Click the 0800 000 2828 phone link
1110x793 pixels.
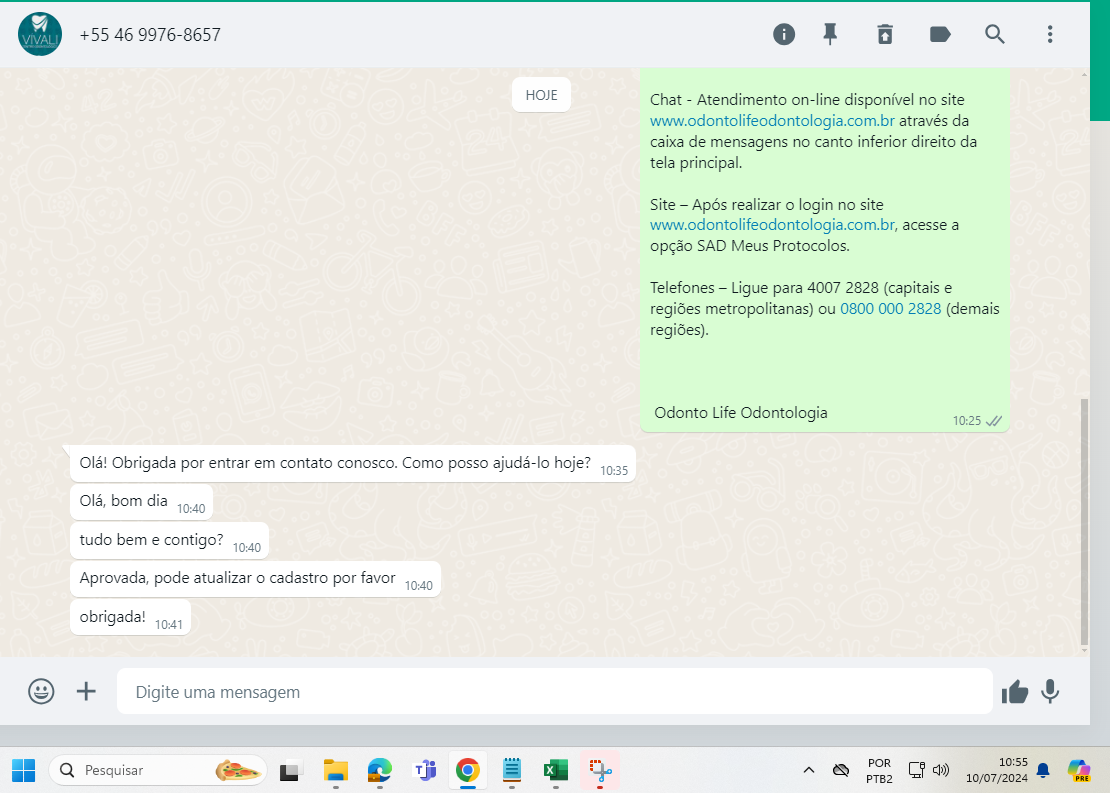click(891, 309)
